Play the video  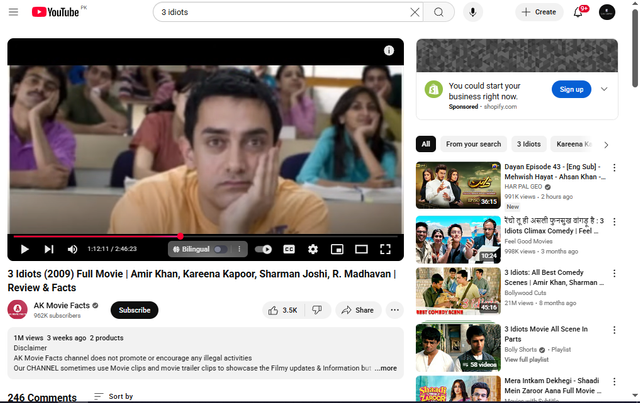[x=24, y=249]
